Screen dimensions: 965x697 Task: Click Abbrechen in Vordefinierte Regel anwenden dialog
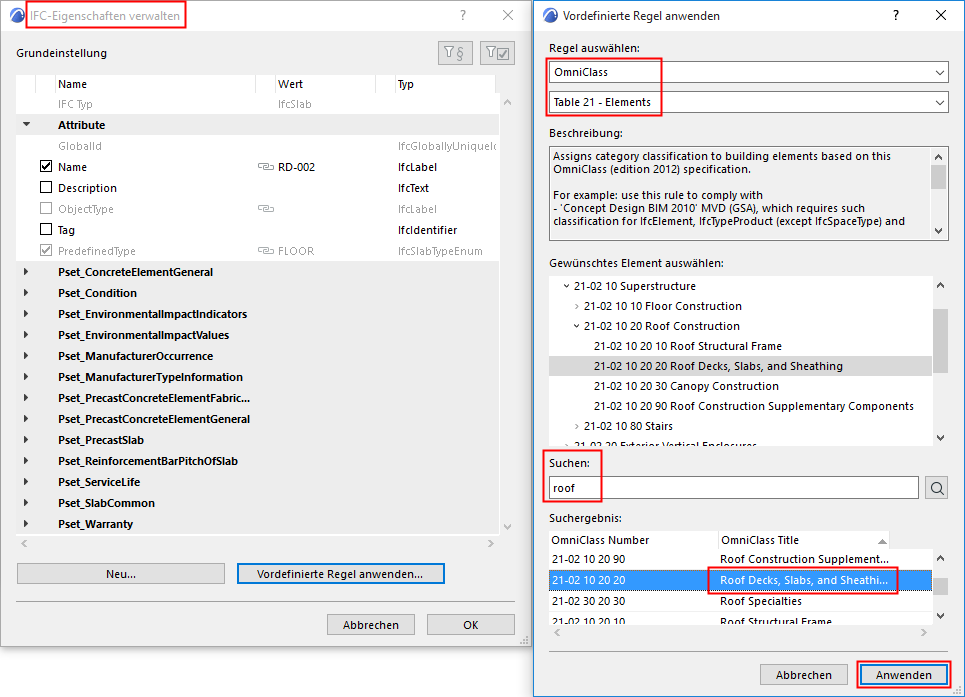point(804,675)
